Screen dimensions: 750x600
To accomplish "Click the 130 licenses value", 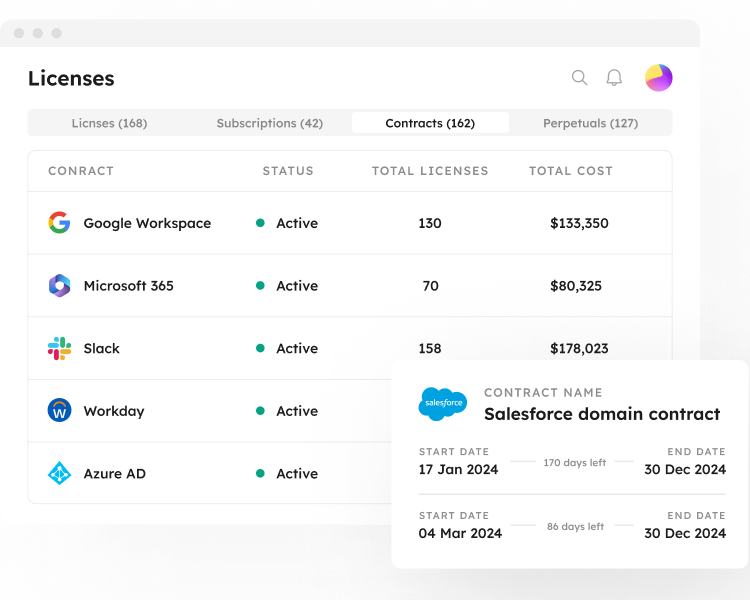I will 430,223.
